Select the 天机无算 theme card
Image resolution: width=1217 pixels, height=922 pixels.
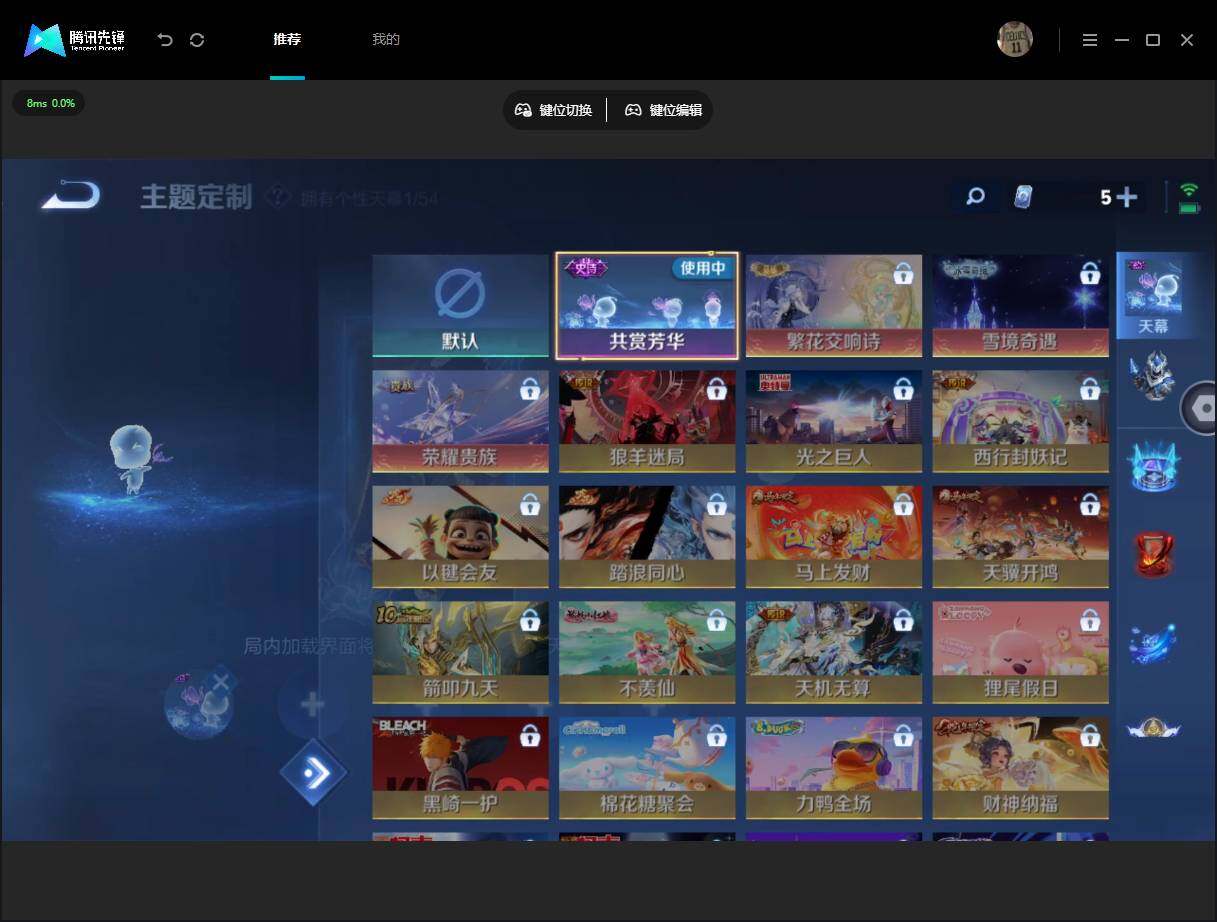coord(834,653)
